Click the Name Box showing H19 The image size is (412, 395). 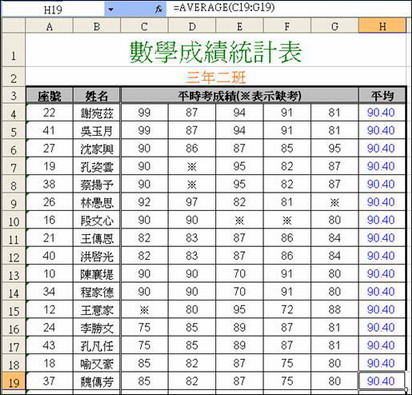coord(53,9)
